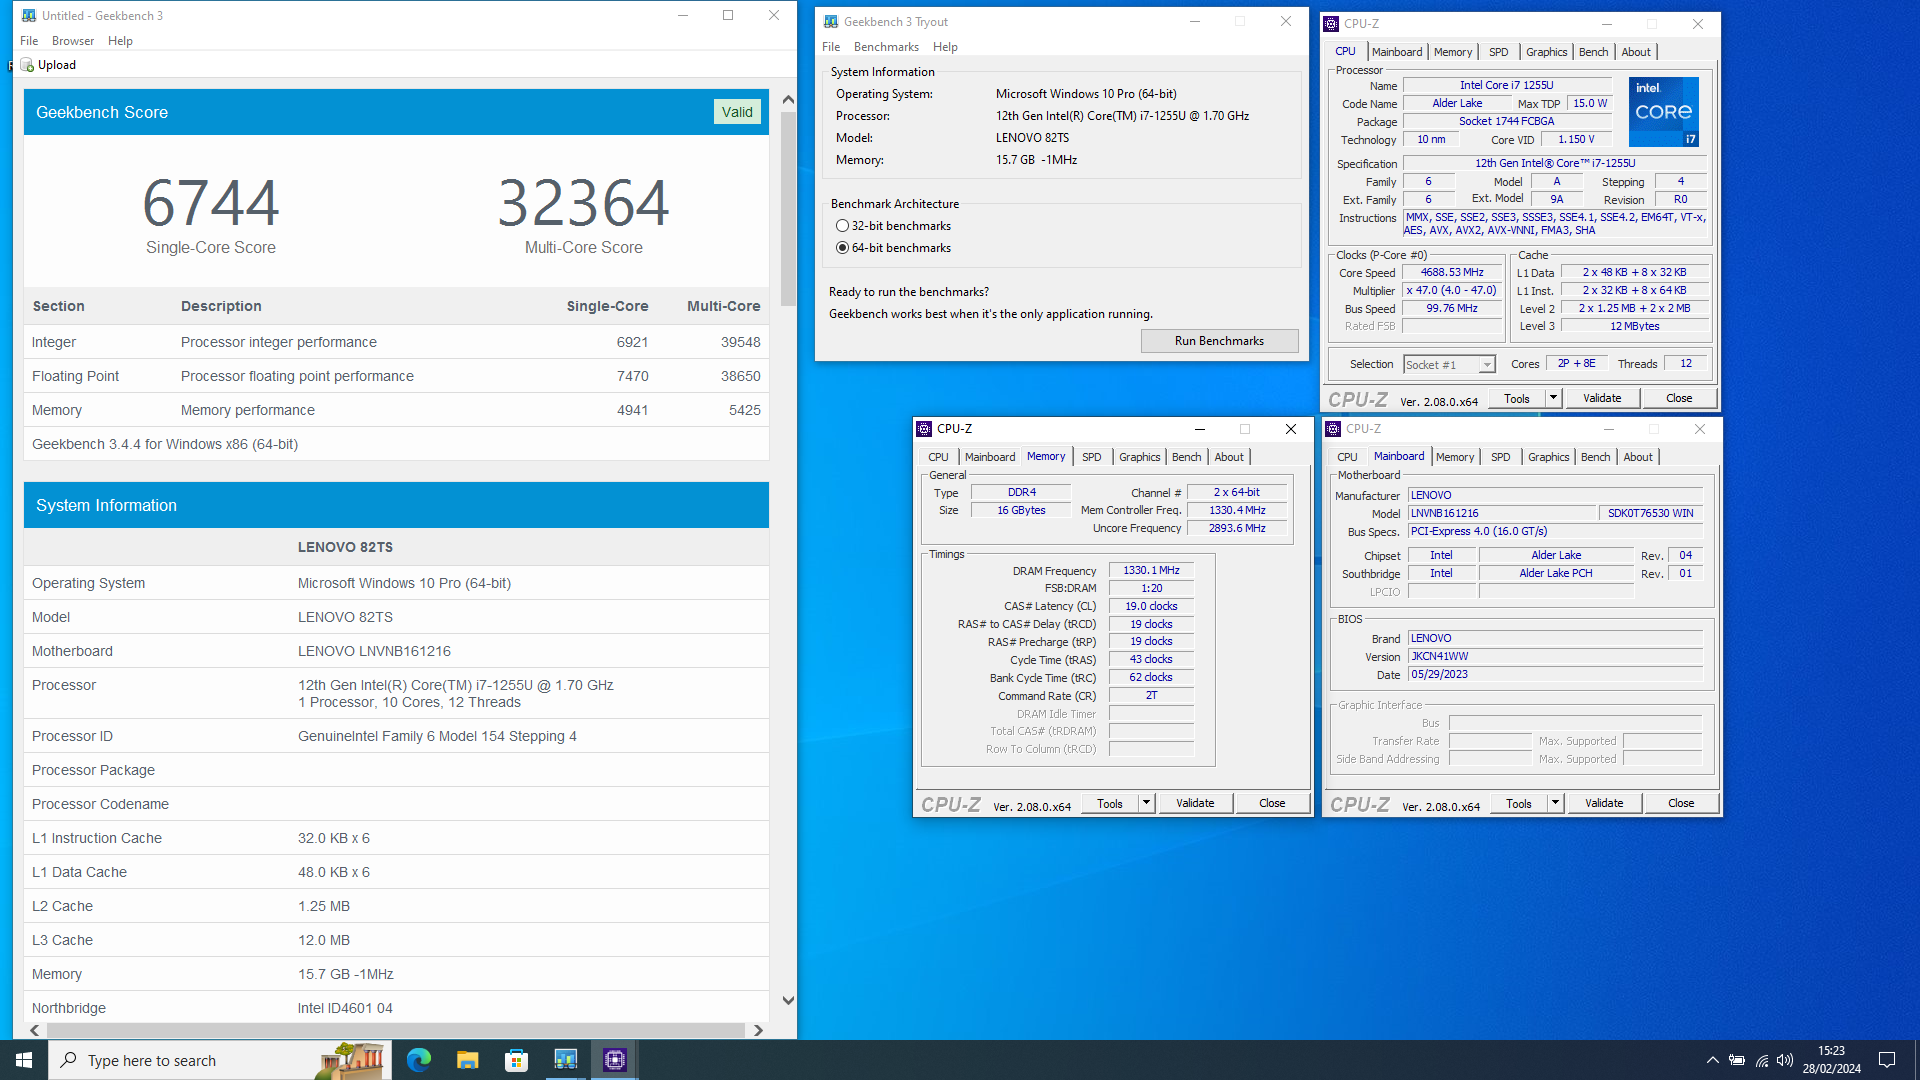The image size is (1920, 1080).
Task: Click the Upload icon in Geekbench toolbar
Action: [x=27, y=65]
